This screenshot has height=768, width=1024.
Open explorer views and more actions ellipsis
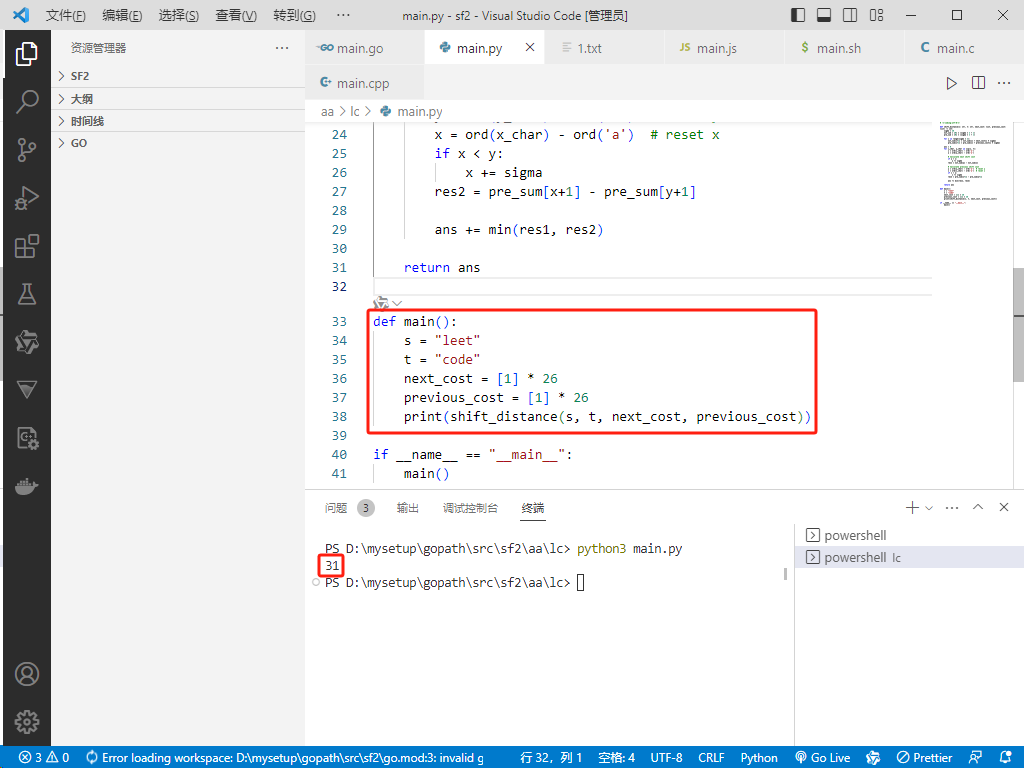point(282,48)
